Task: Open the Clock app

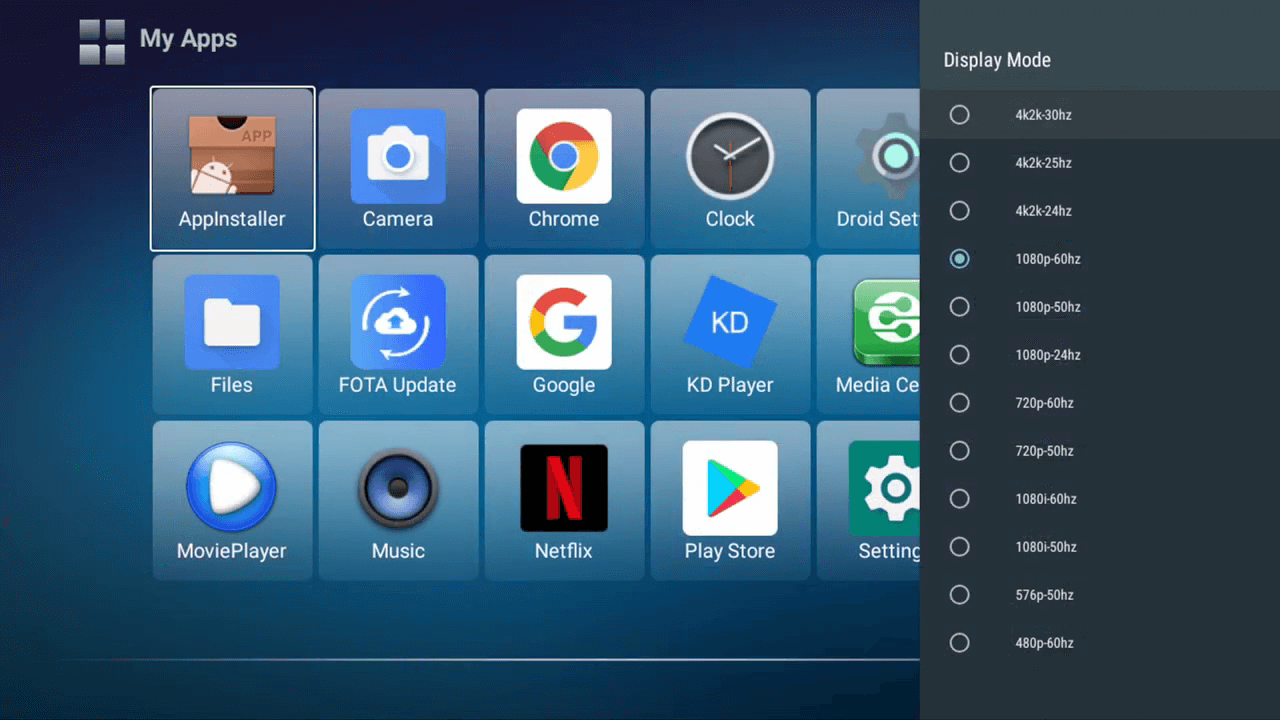Action: pos(730,168)
